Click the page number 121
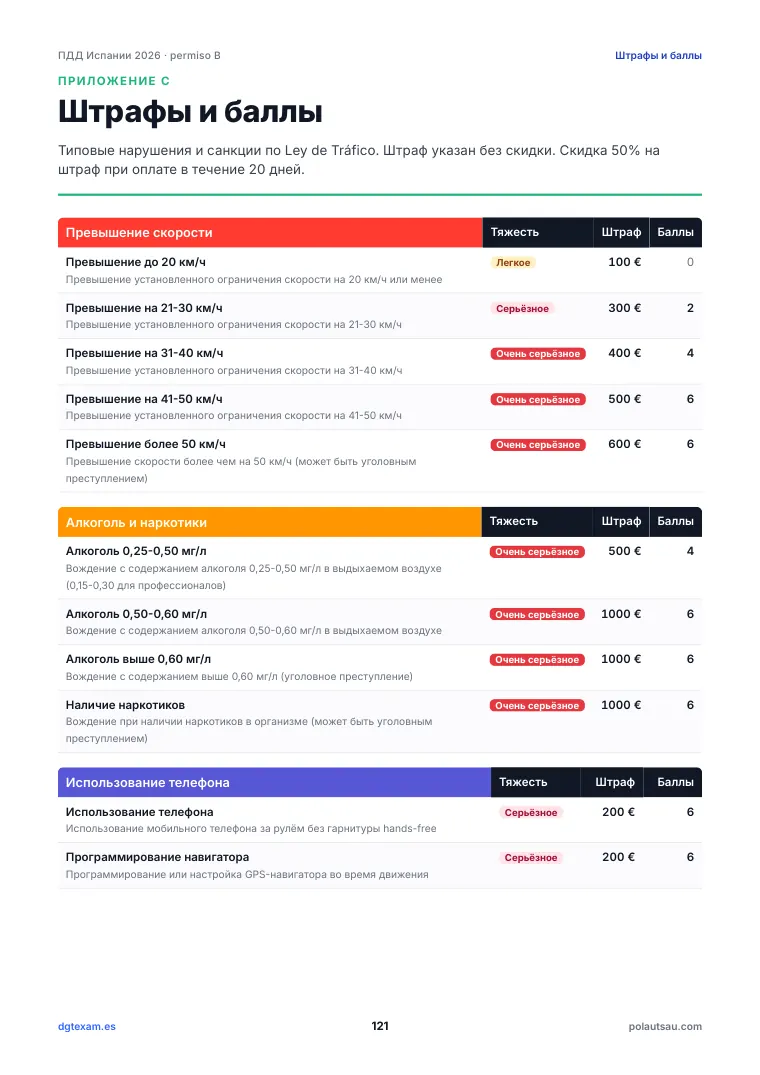This screenshot has width=760, height=1075. coord(380,1026)
